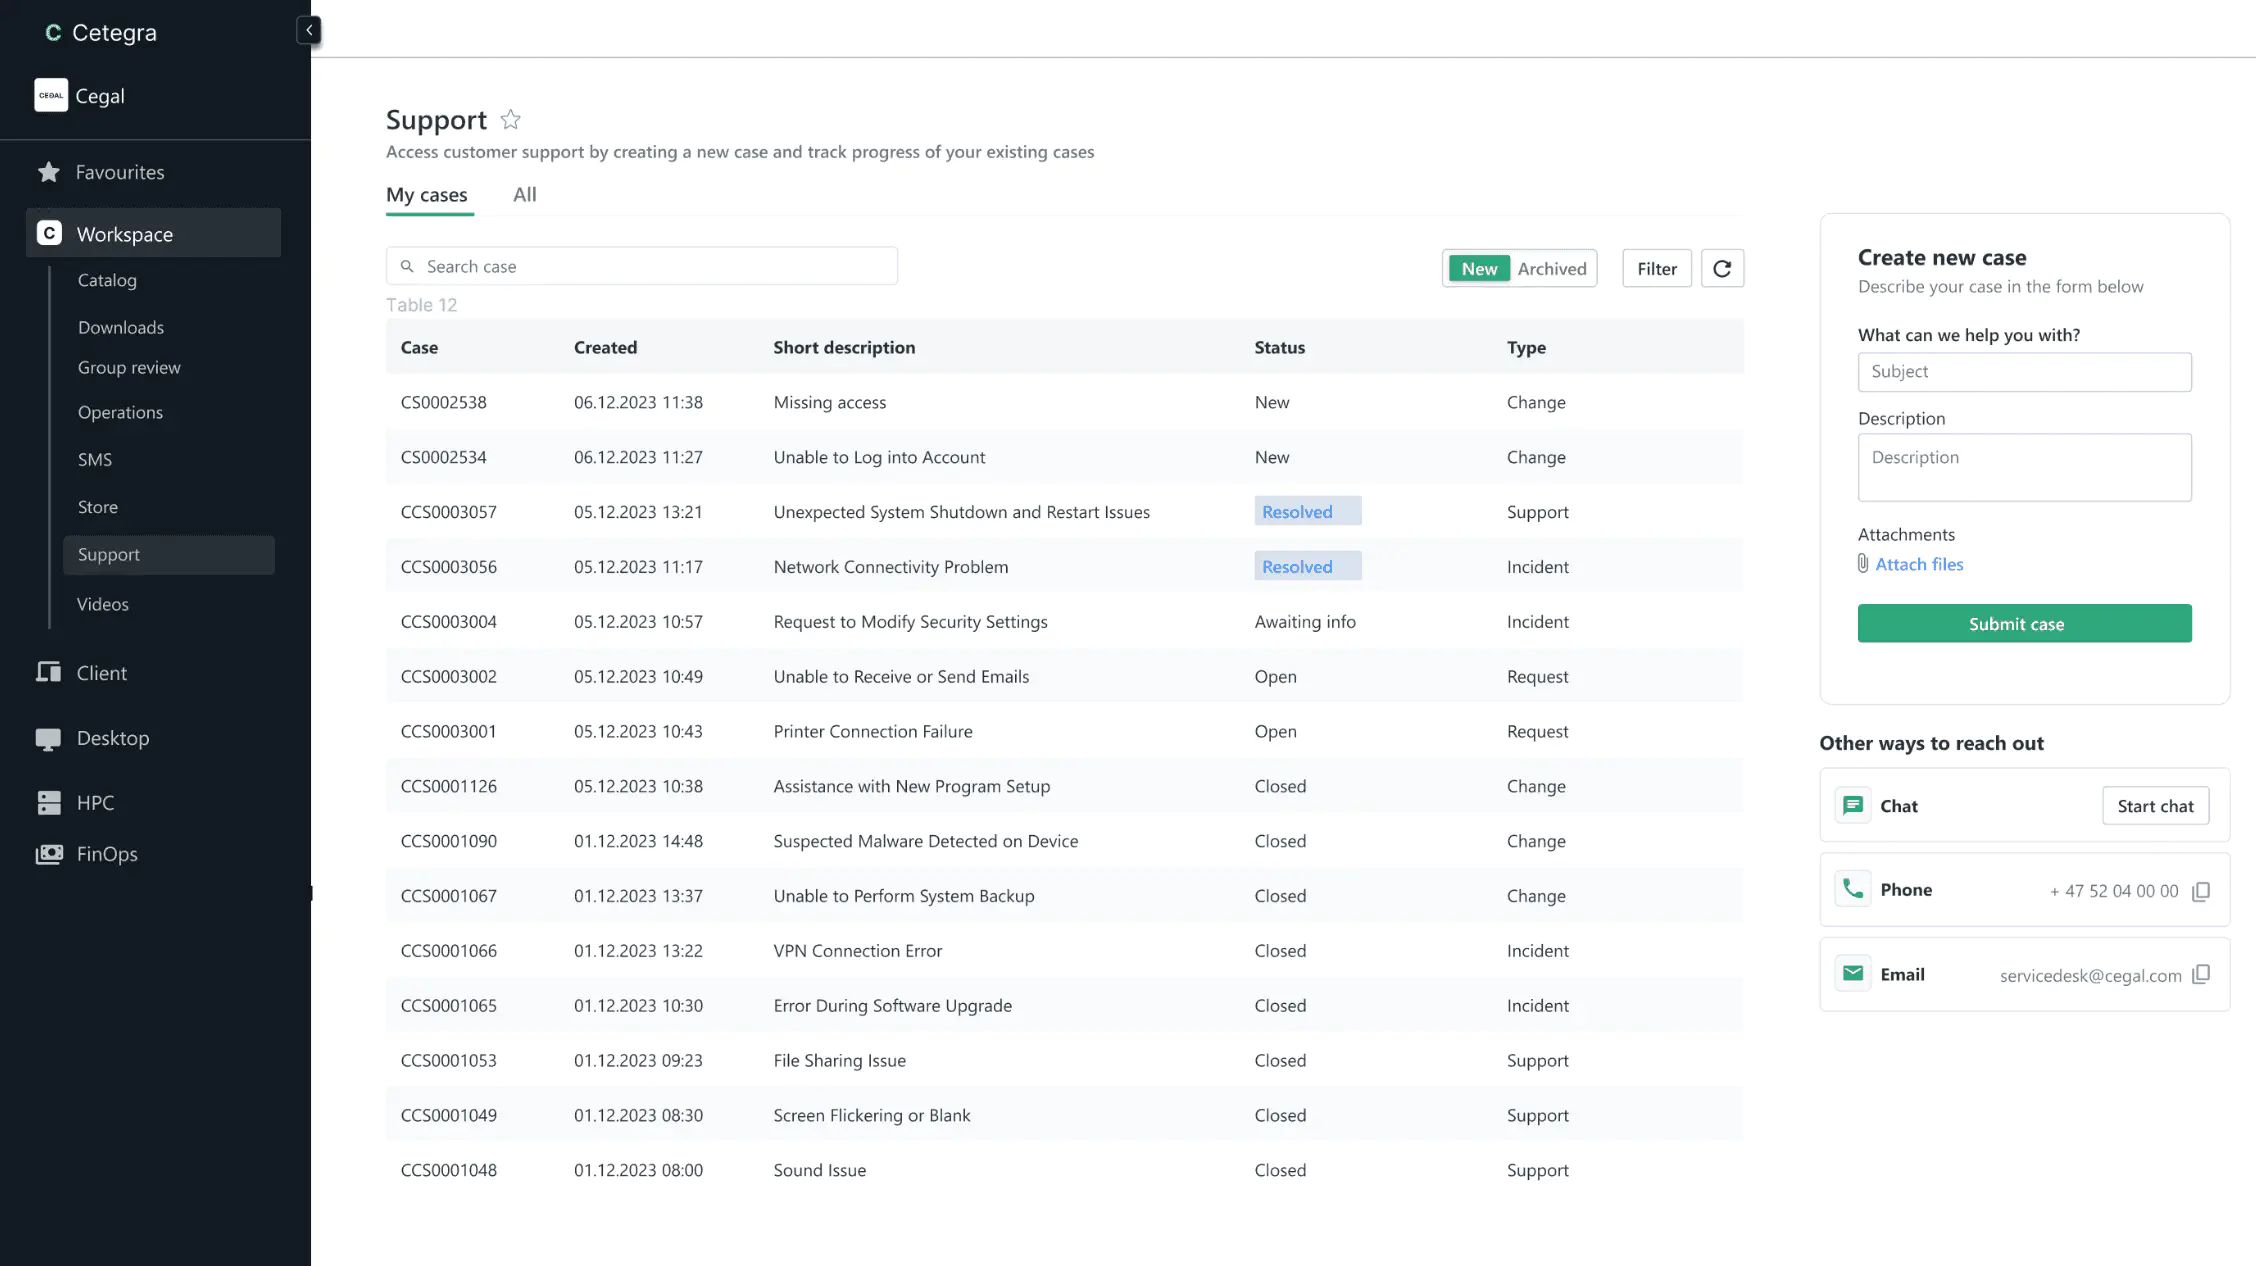Open the HPC section
Screen dimensions: 2256x1266
pyautogui.click(x=95, y=803)
